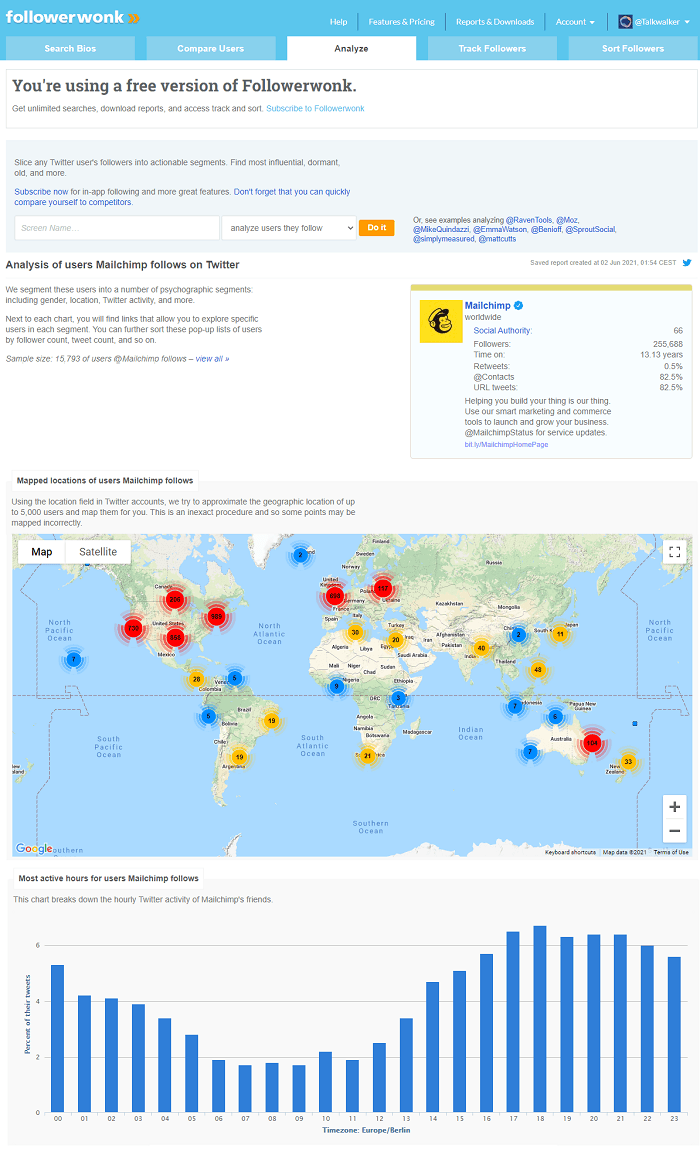Open bit.ly/MailchimpHomePage link
This screenshot has width=700, height=1149.
506,445
